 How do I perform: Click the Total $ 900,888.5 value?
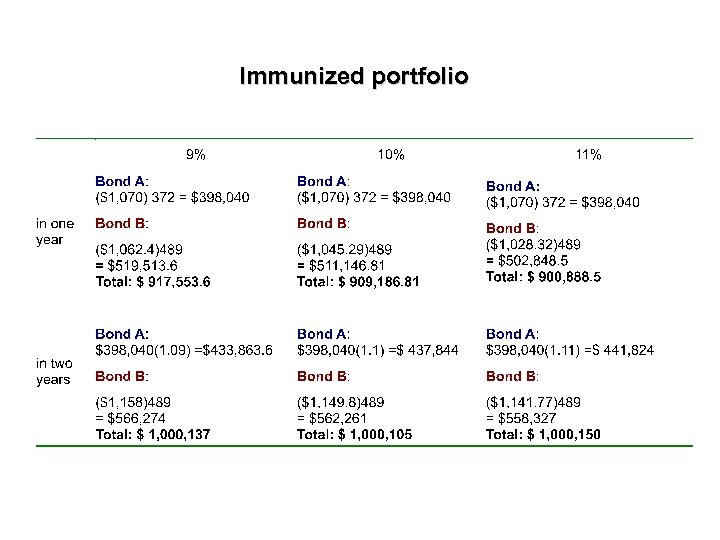click(543, 277)
